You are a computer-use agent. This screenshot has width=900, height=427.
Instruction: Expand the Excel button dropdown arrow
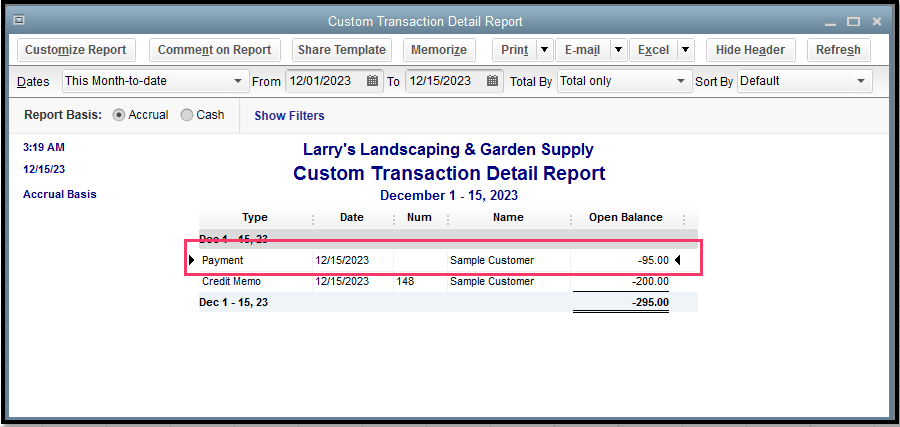tap(685, 50)
